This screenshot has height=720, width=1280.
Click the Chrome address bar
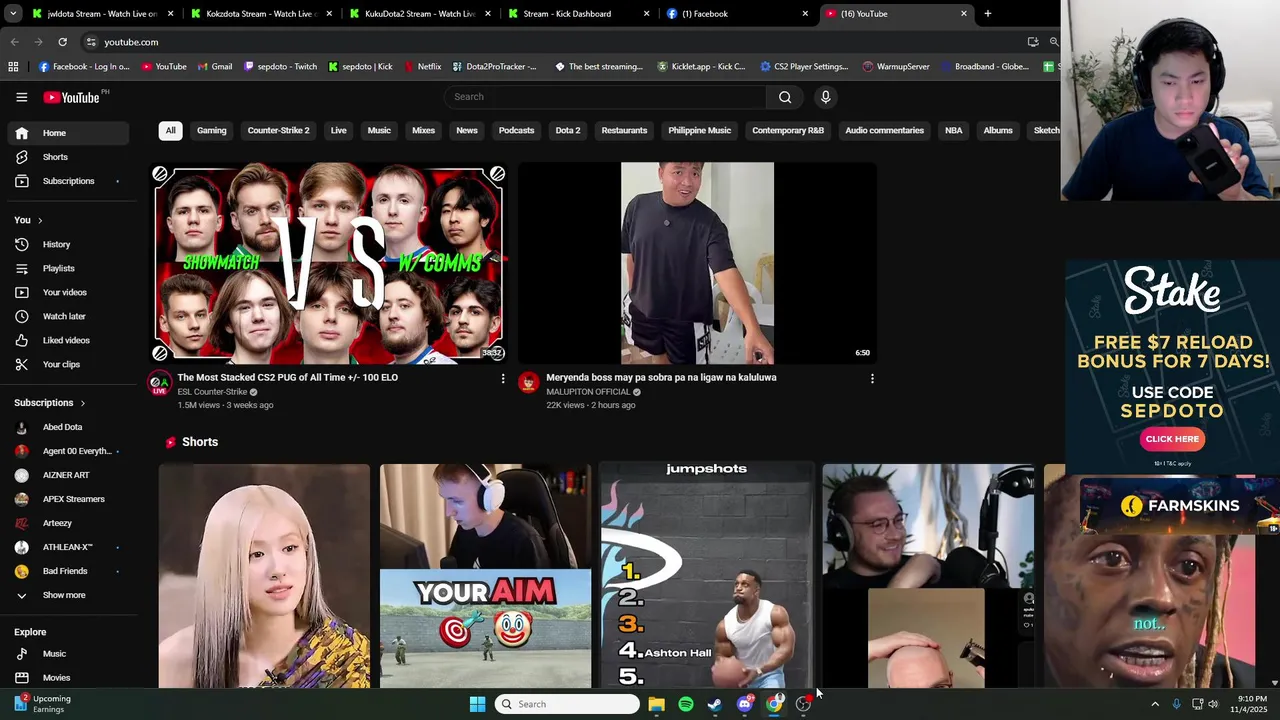(x=560, y=42)
